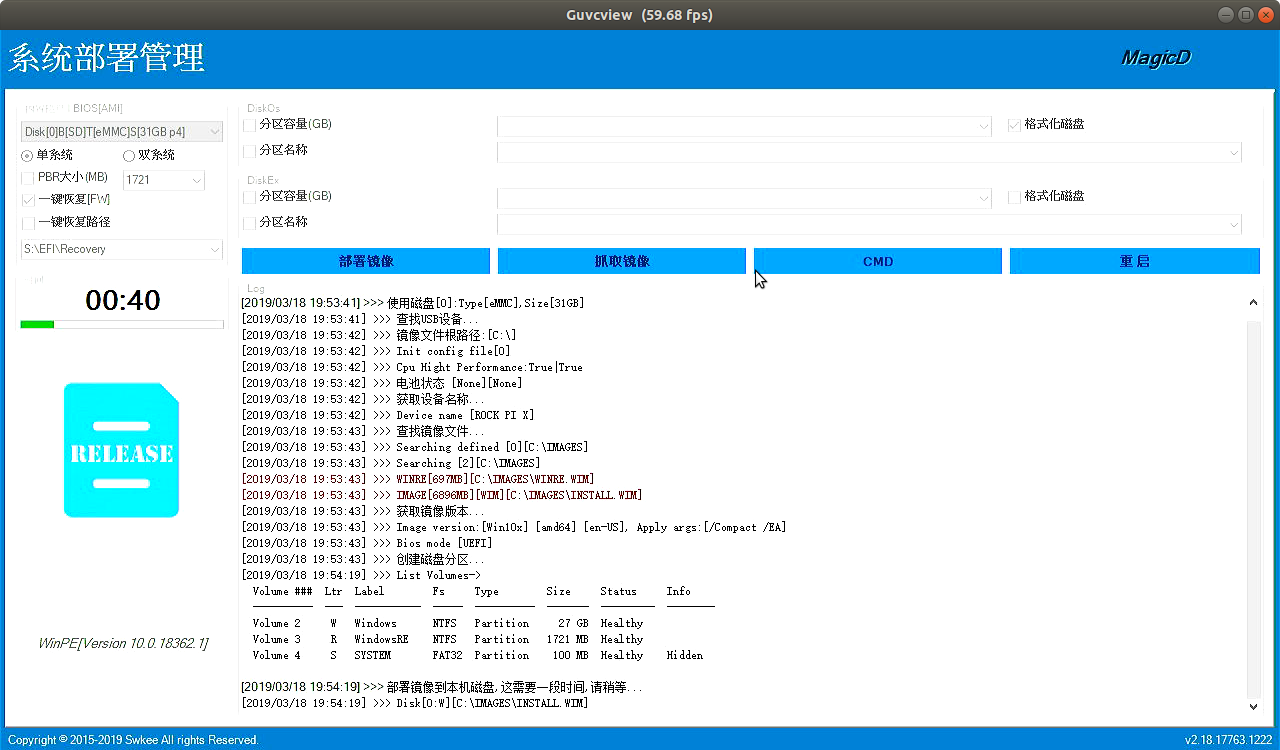The width and height of the screenshot is (1280, 750).
Task: Expand the 1721 PBR size dropdown
Action: coord(195,181)
